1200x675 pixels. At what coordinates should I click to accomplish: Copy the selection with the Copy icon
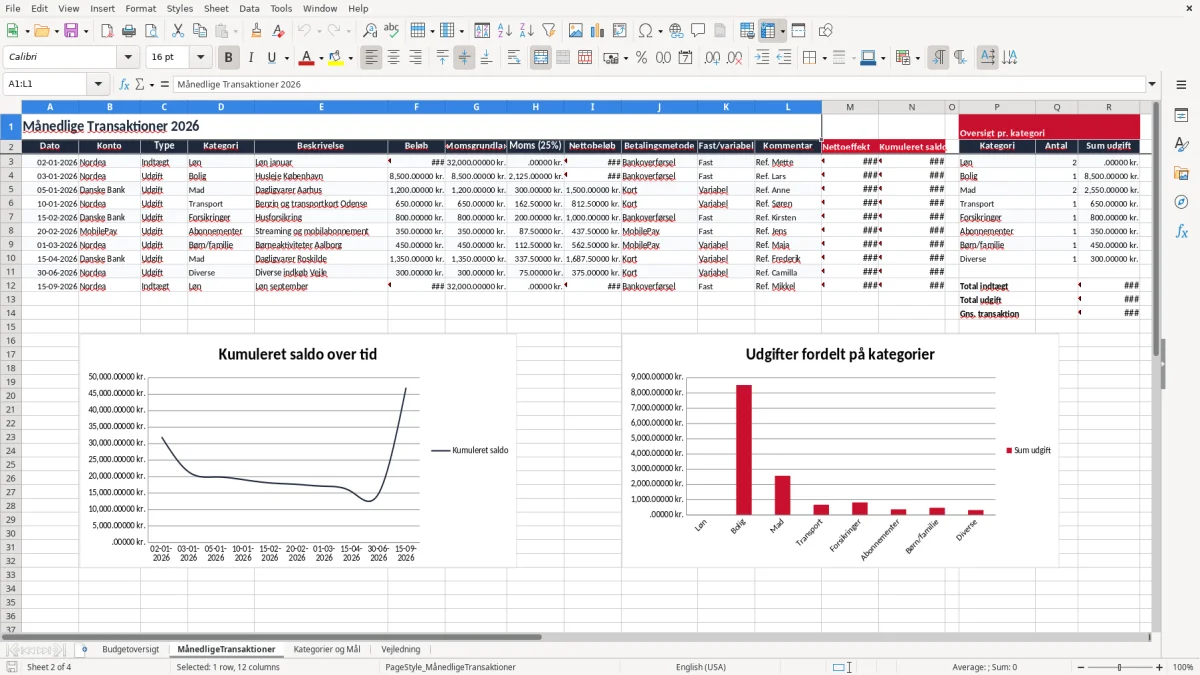coord(199,31)
